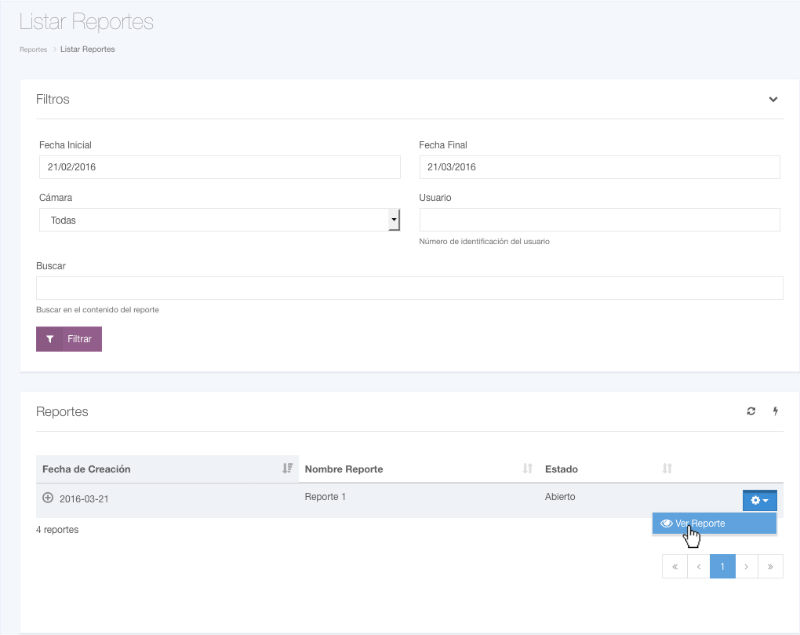Jump to the last page of results
Viewport: 800px width, 635px height.
tap(770, 567)
